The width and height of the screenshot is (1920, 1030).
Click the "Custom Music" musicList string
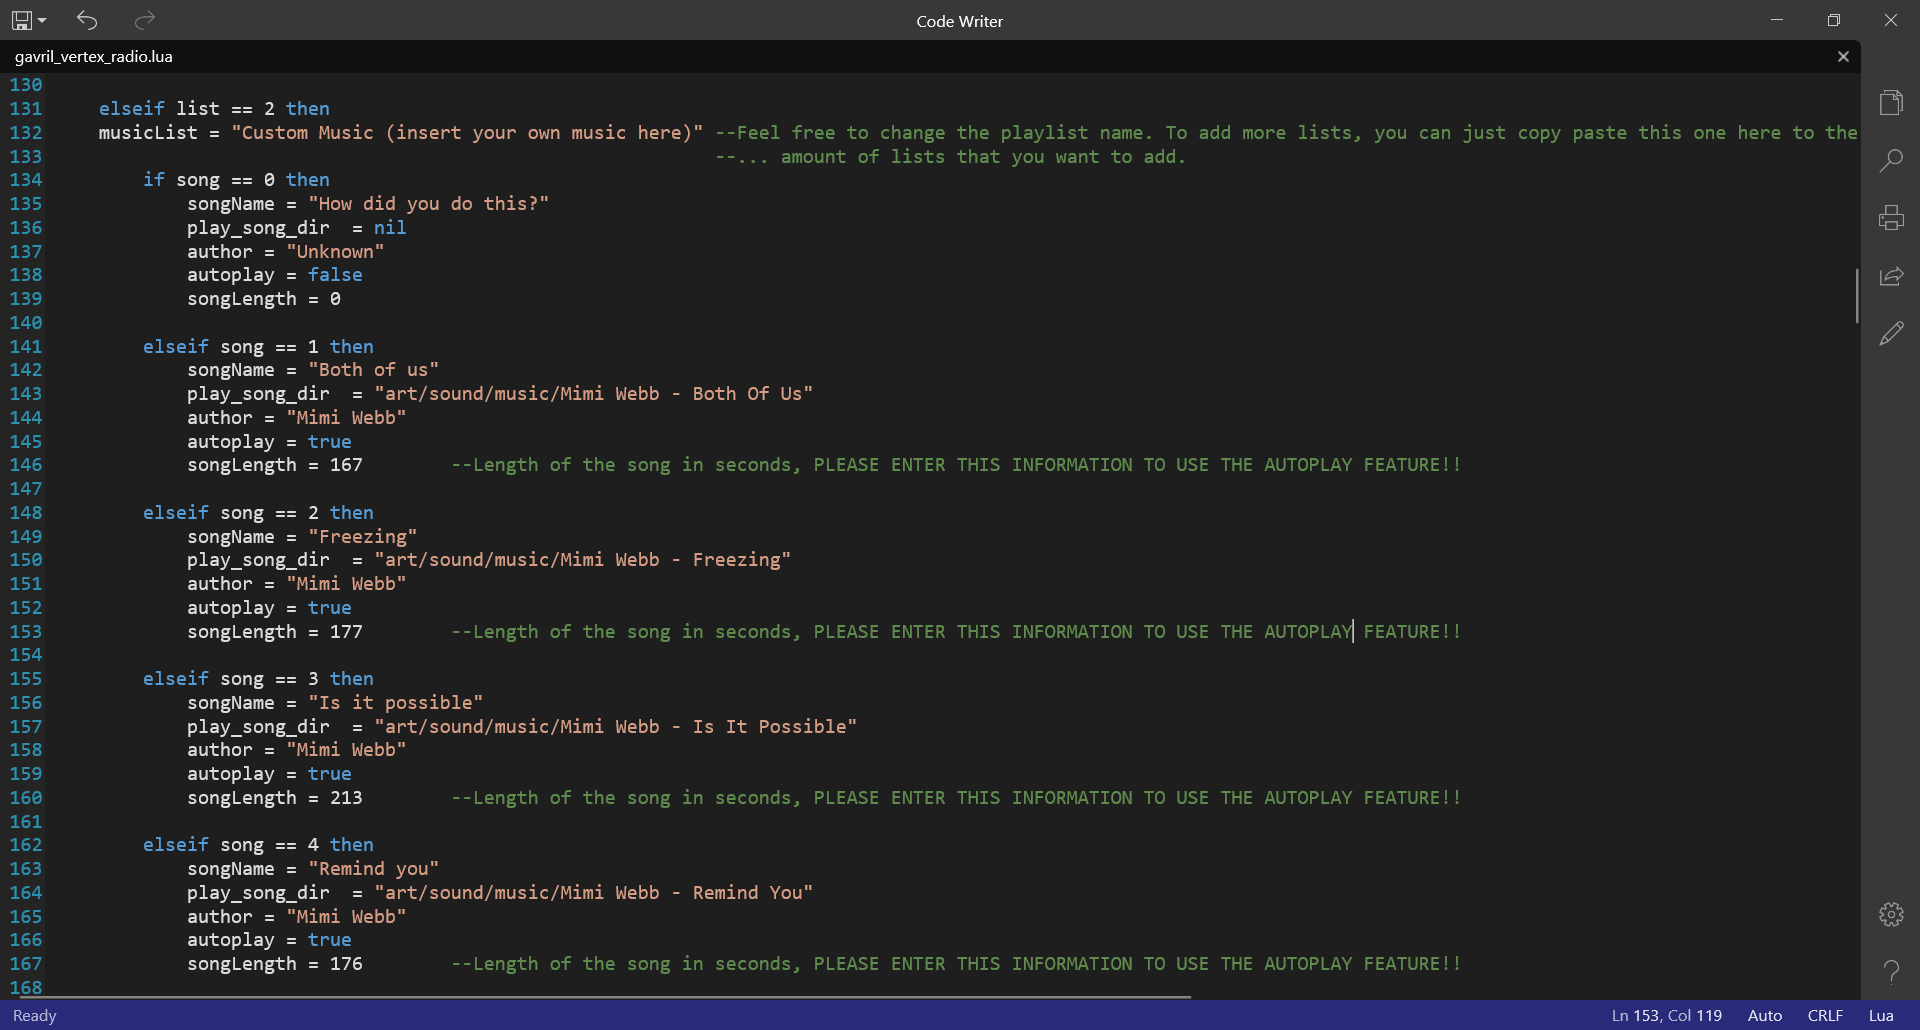pos(467,133)
